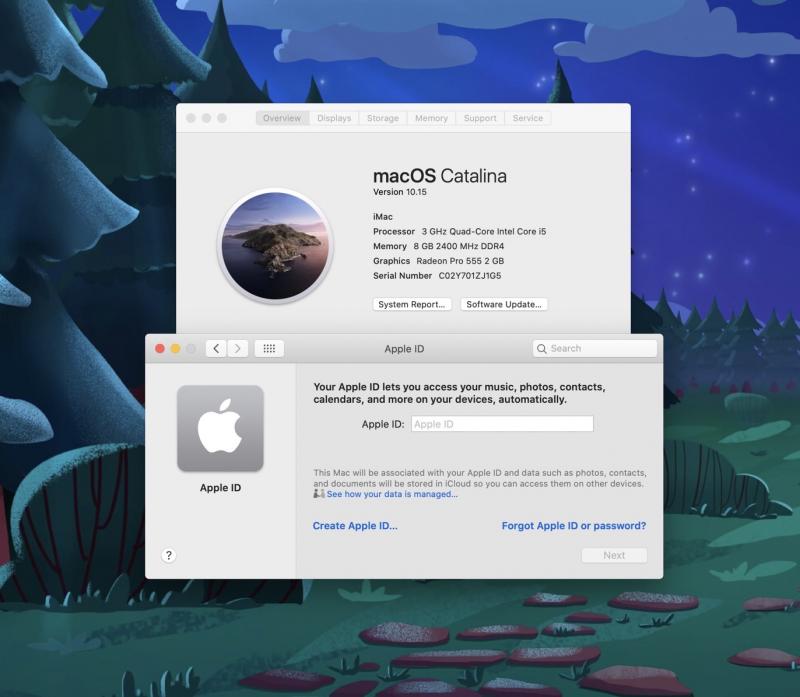
Task: Go back with the left chevron button
Action: [216, 348]
